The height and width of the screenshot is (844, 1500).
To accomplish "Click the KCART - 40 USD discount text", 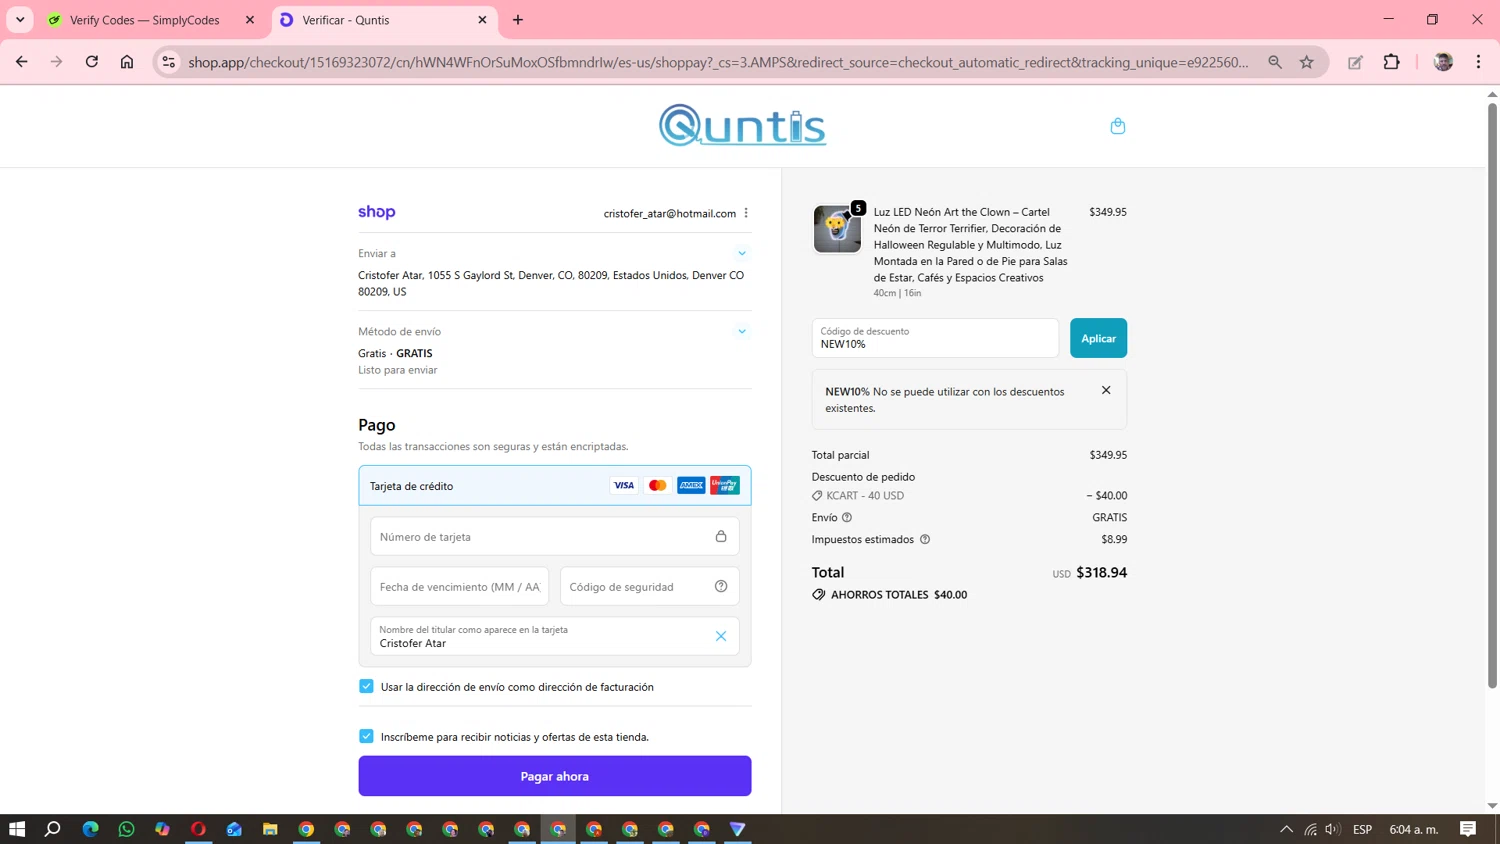I will 865,496.
